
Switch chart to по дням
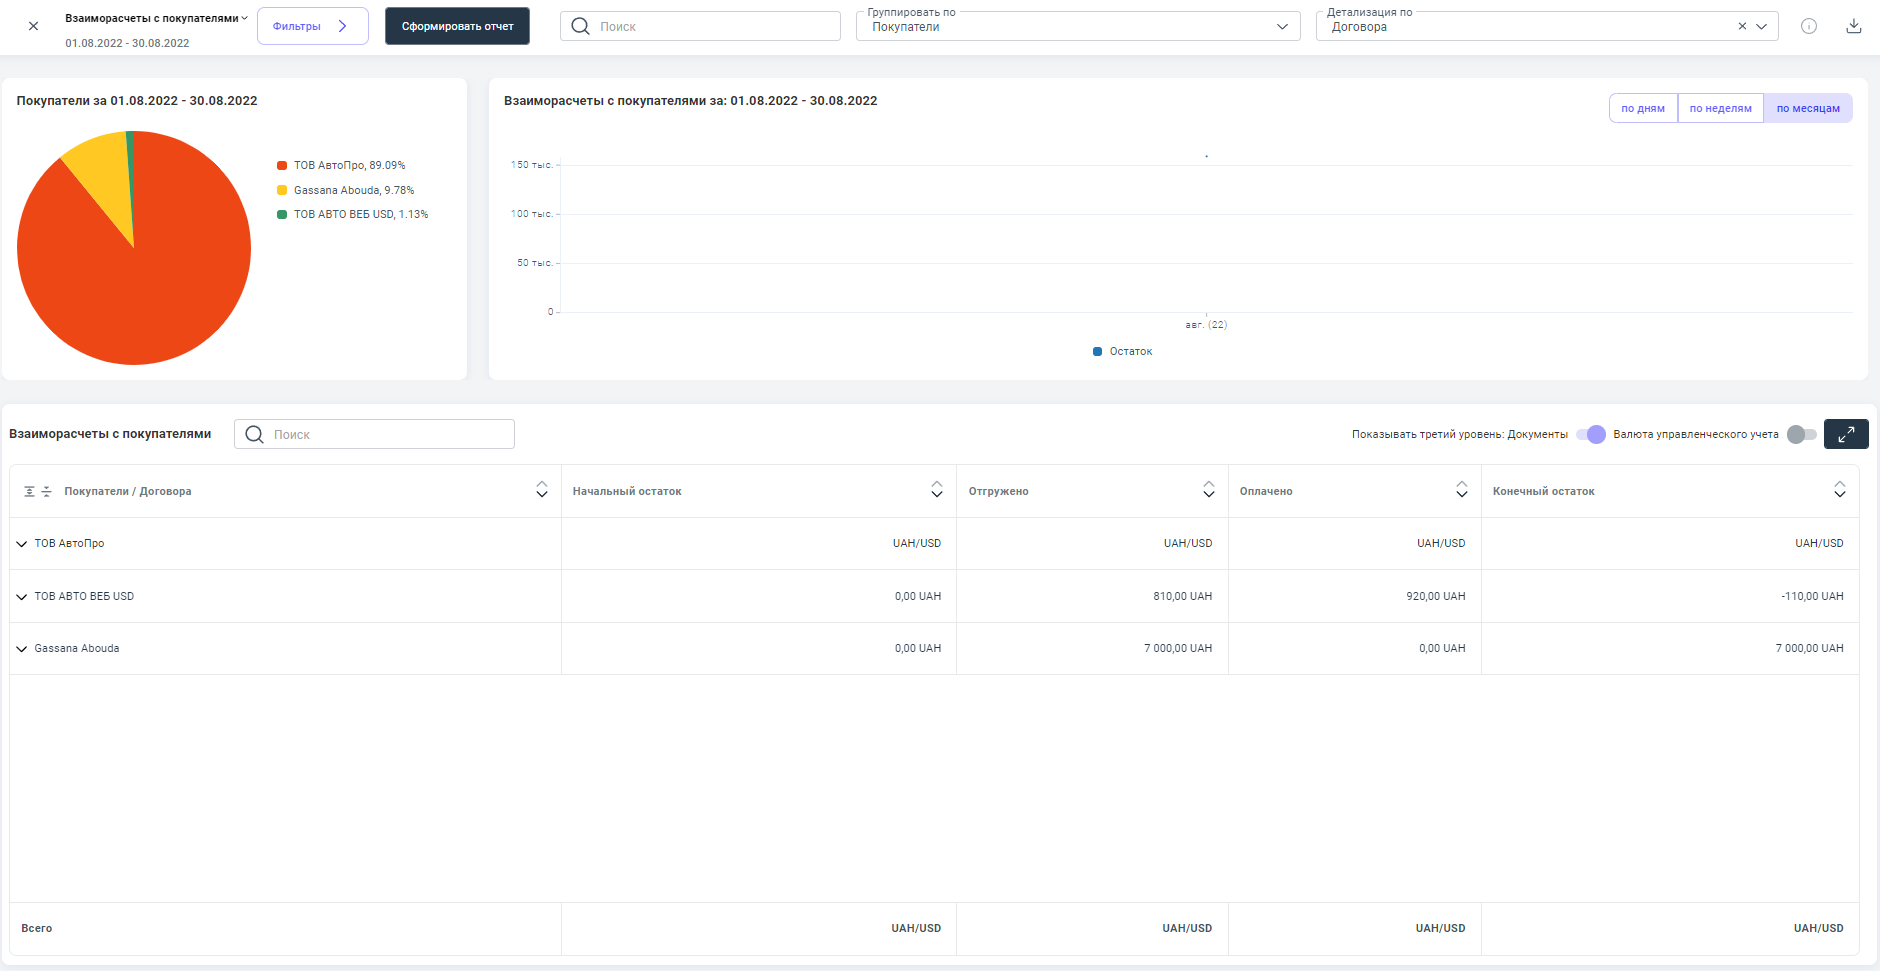1642,108
